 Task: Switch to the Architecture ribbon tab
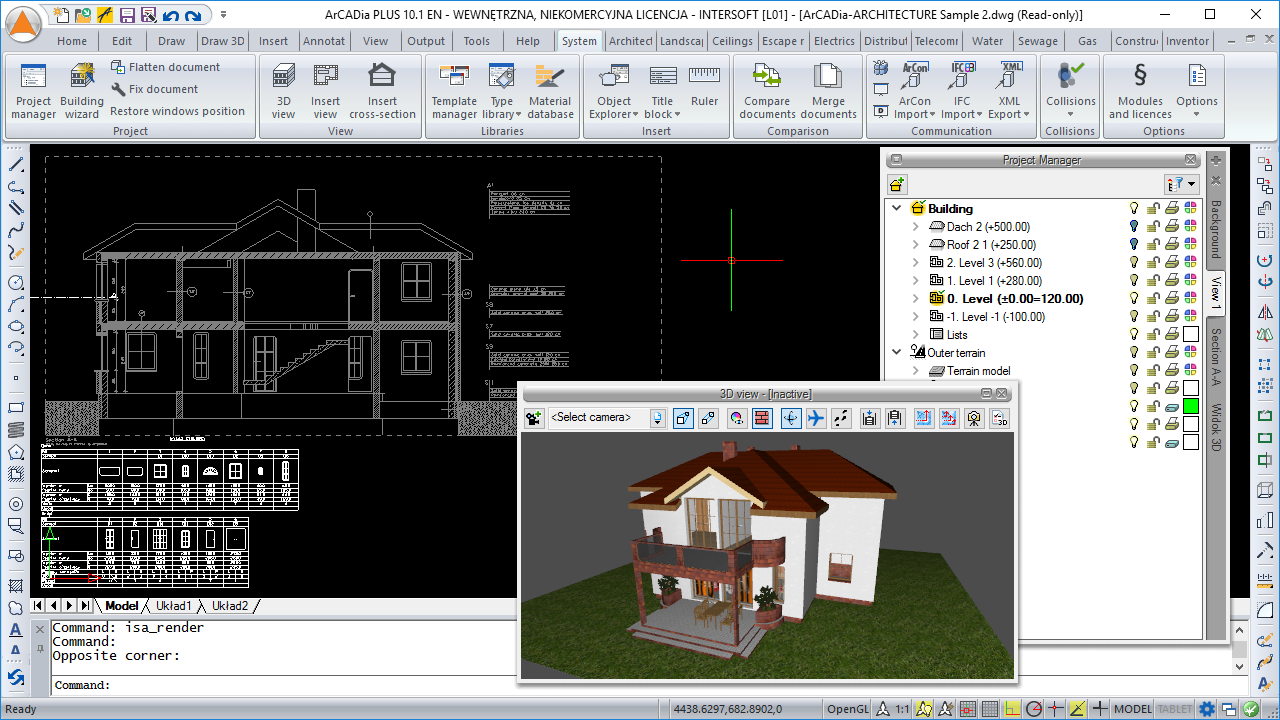pos(630,41)
